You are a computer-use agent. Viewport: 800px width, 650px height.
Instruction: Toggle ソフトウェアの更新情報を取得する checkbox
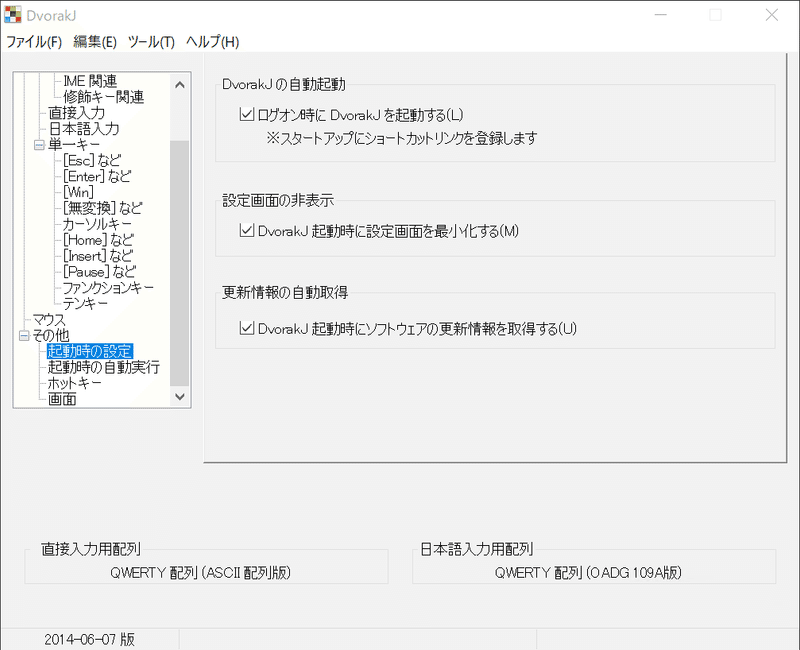(246, 328)
